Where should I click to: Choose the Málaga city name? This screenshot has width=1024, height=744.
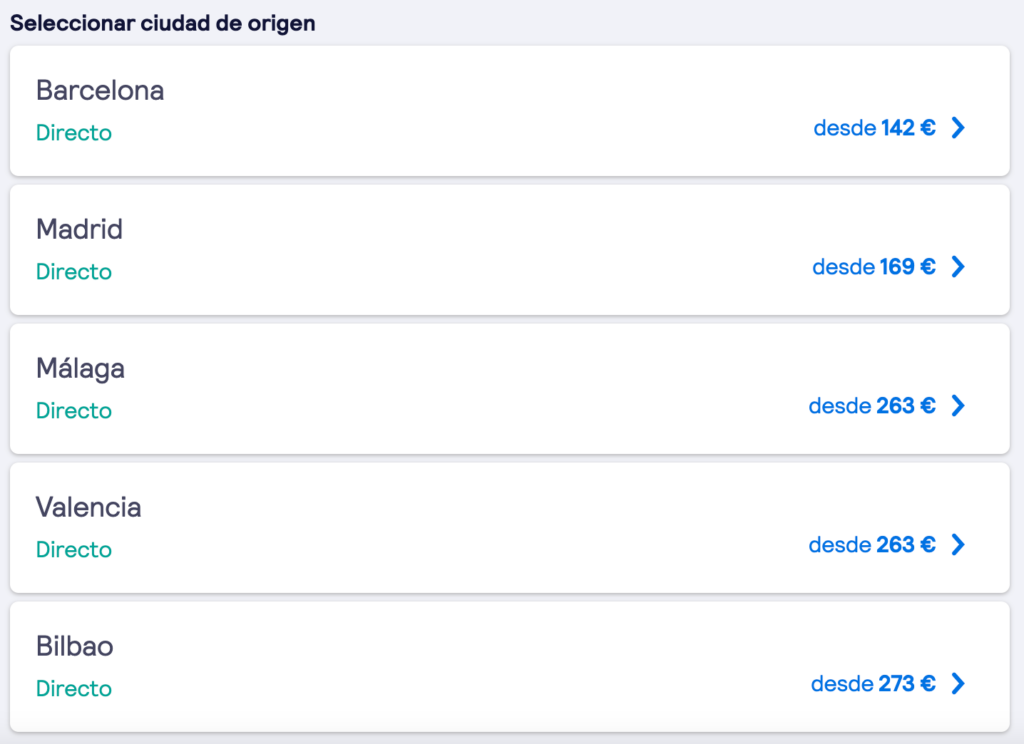pyautogui.click(x=80, y=368)
